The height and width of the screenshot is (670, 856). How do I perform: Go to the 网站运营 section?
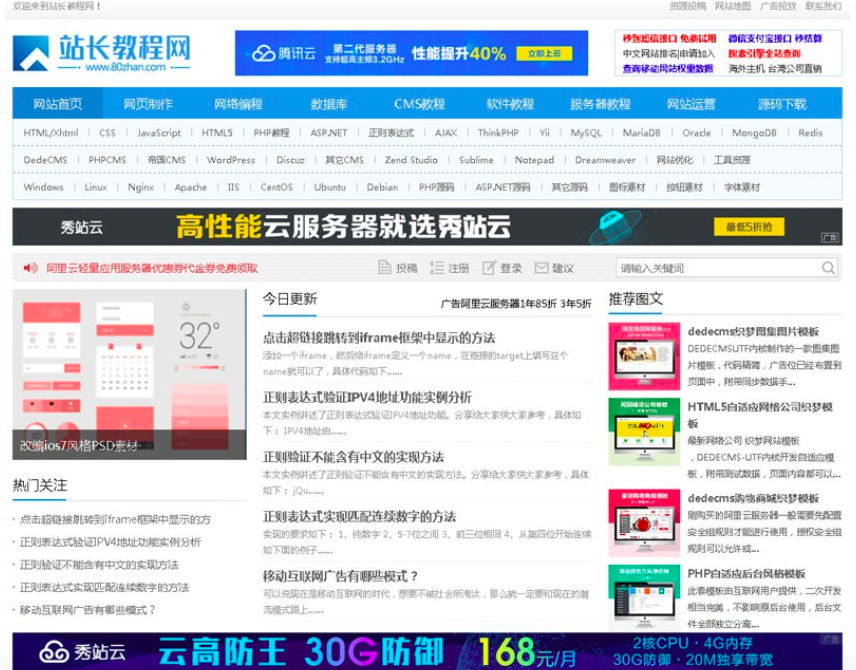691,104
